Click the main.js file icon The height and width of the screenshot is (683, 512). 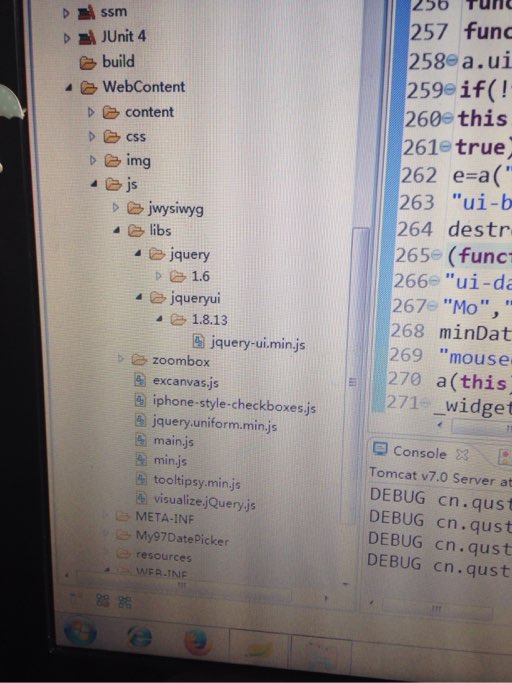(141, 438)
